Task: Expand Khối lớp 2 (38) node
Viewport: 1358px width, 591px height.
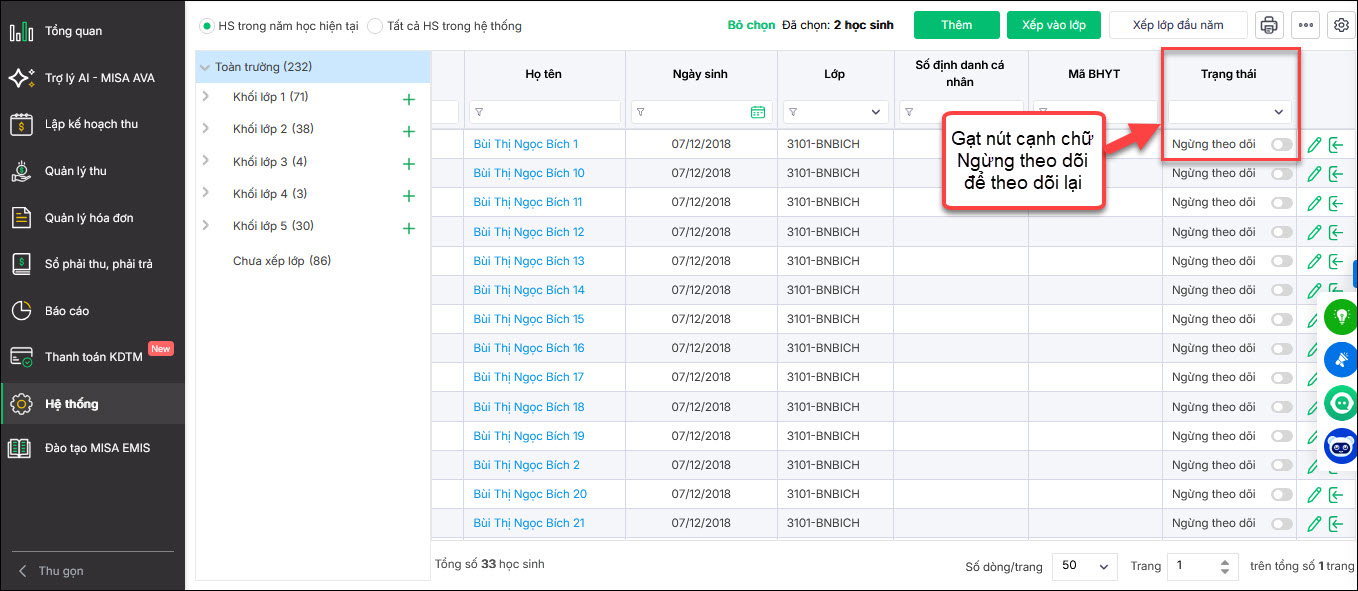Action: point(206,129)
